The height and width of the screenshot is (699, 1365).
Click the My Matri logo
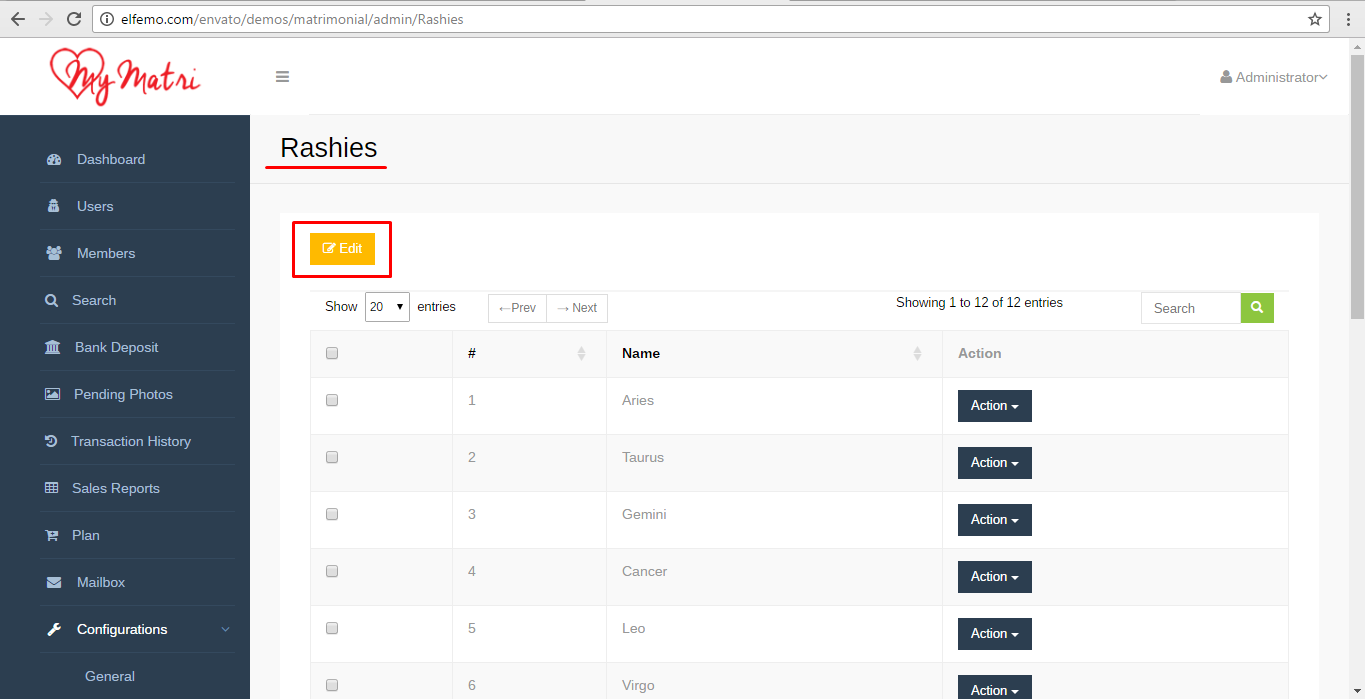tap(125, 76)
